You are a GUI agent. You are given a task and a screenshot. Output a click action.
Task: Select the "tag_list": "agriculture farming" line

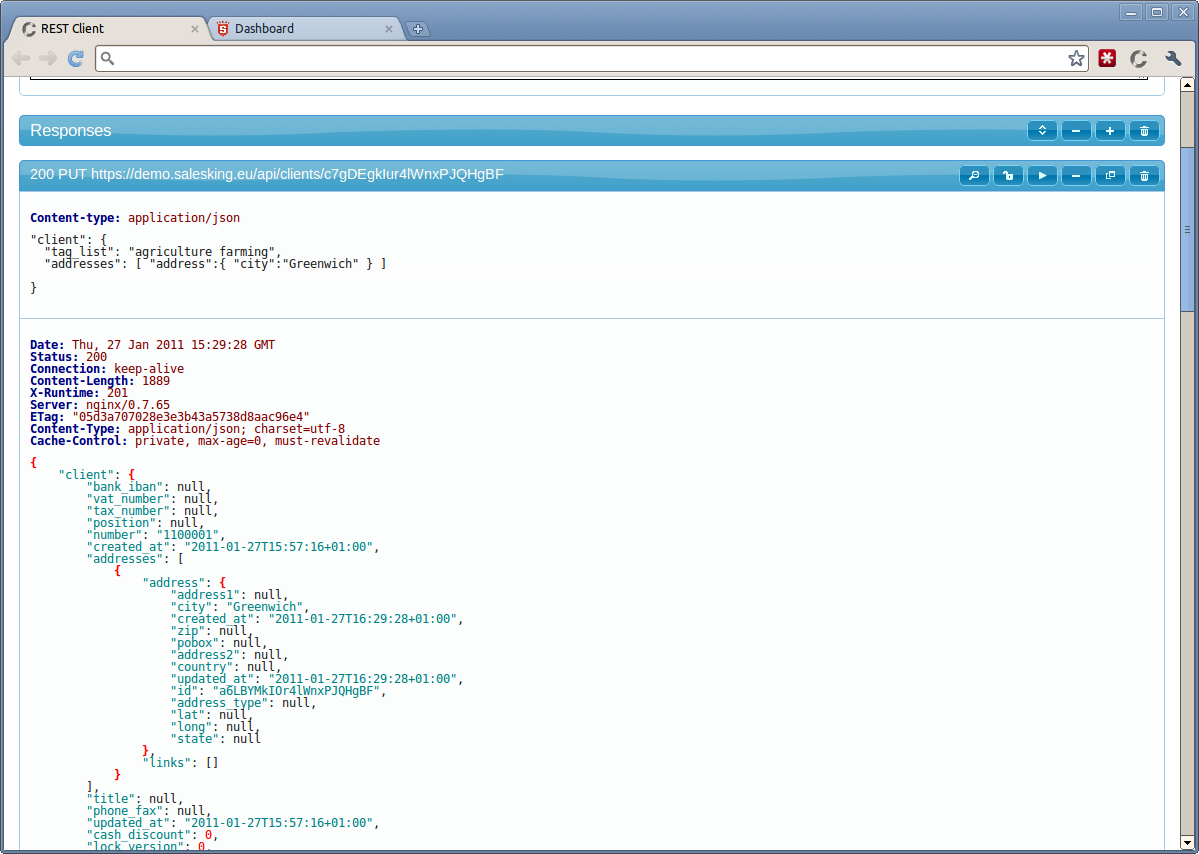[x=163, y=252]
